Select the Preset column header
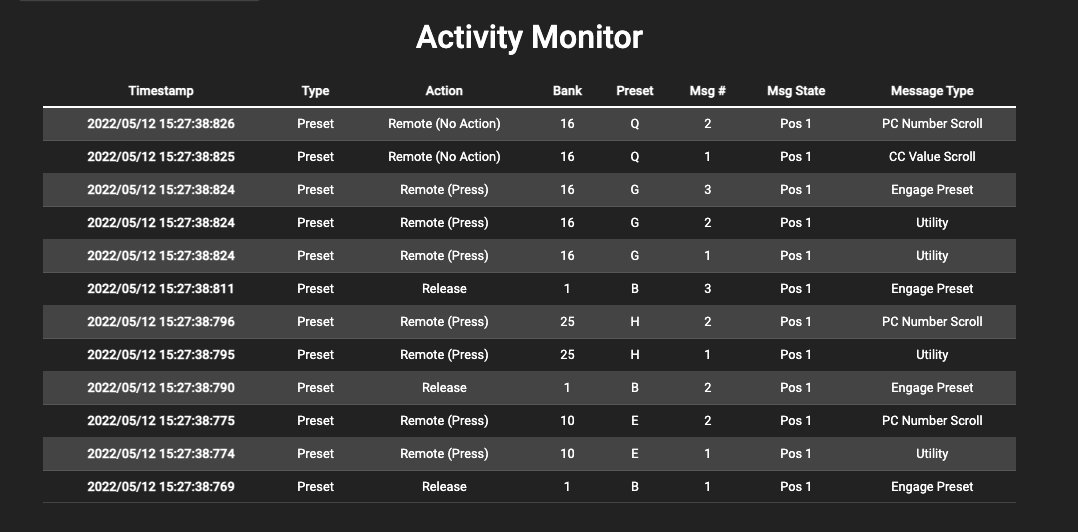The image size is (1078, 532). click(x=634, y=91)
